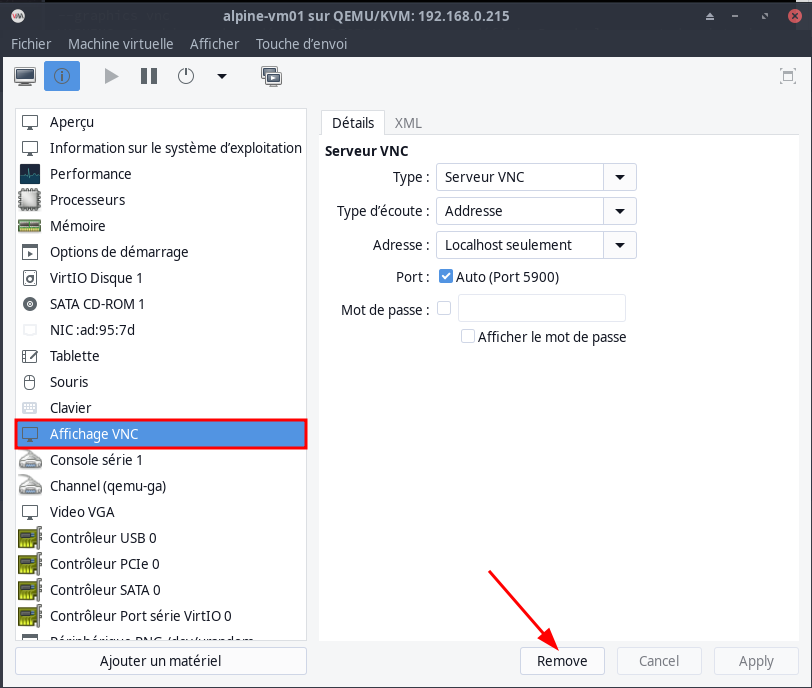Switch to the XML tab
Image resolution: width=812 pixels, height=688 pixels.
coord(408,123)
